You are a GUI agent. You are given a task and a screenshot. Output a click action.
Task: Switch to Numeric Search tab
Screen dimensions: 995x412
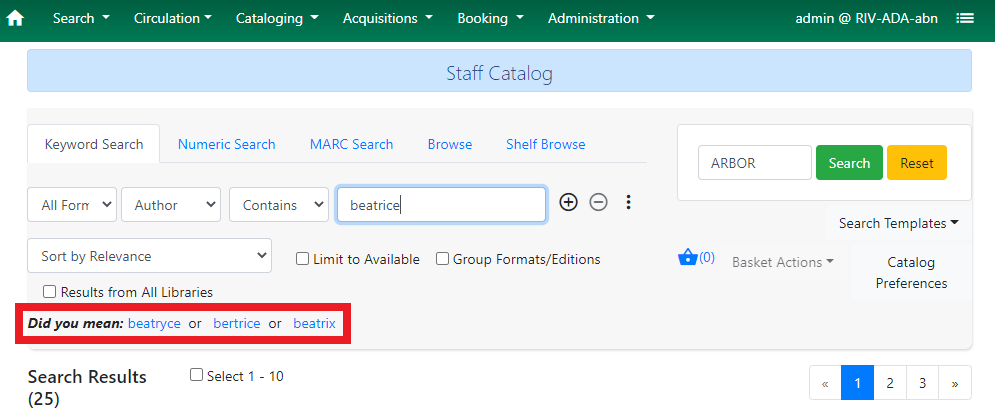coord(227,144)
